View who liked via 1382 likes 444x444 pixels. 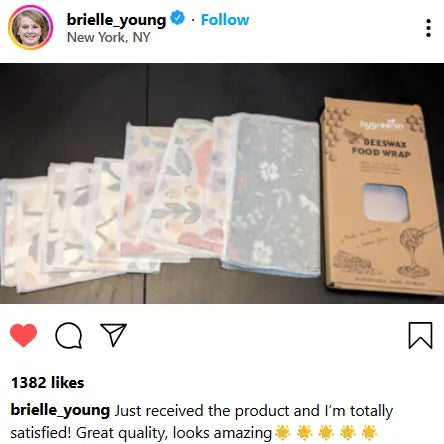(x=48, y=383)
